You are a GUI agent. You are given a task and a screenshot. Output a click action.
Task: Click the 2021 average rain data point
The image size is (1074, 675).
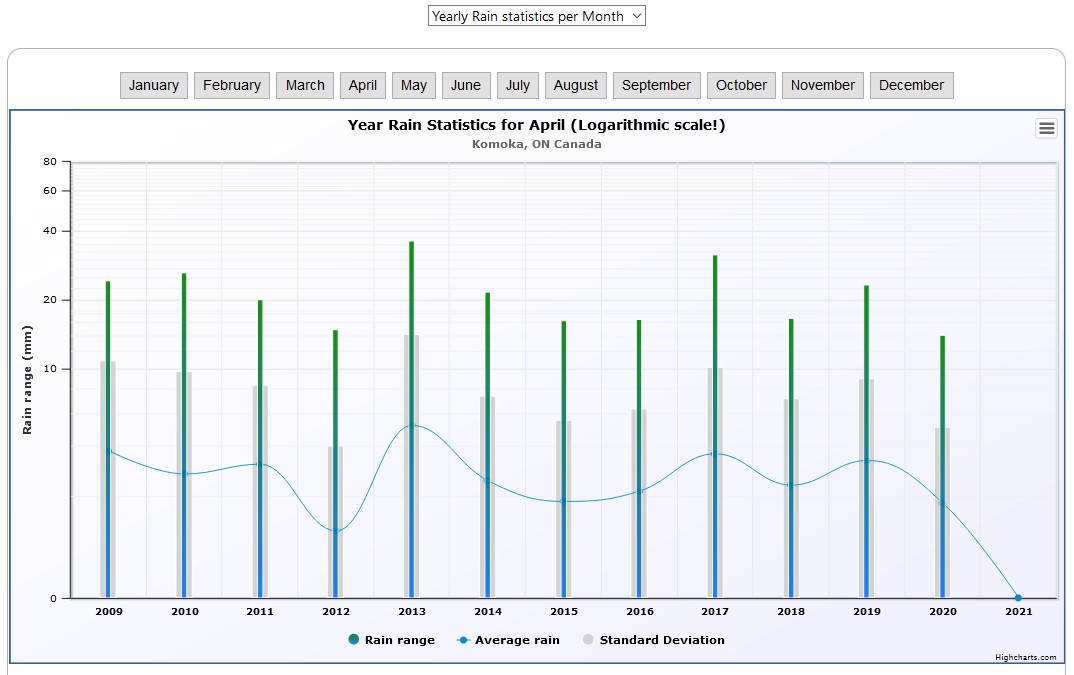tap(1018, 598)
